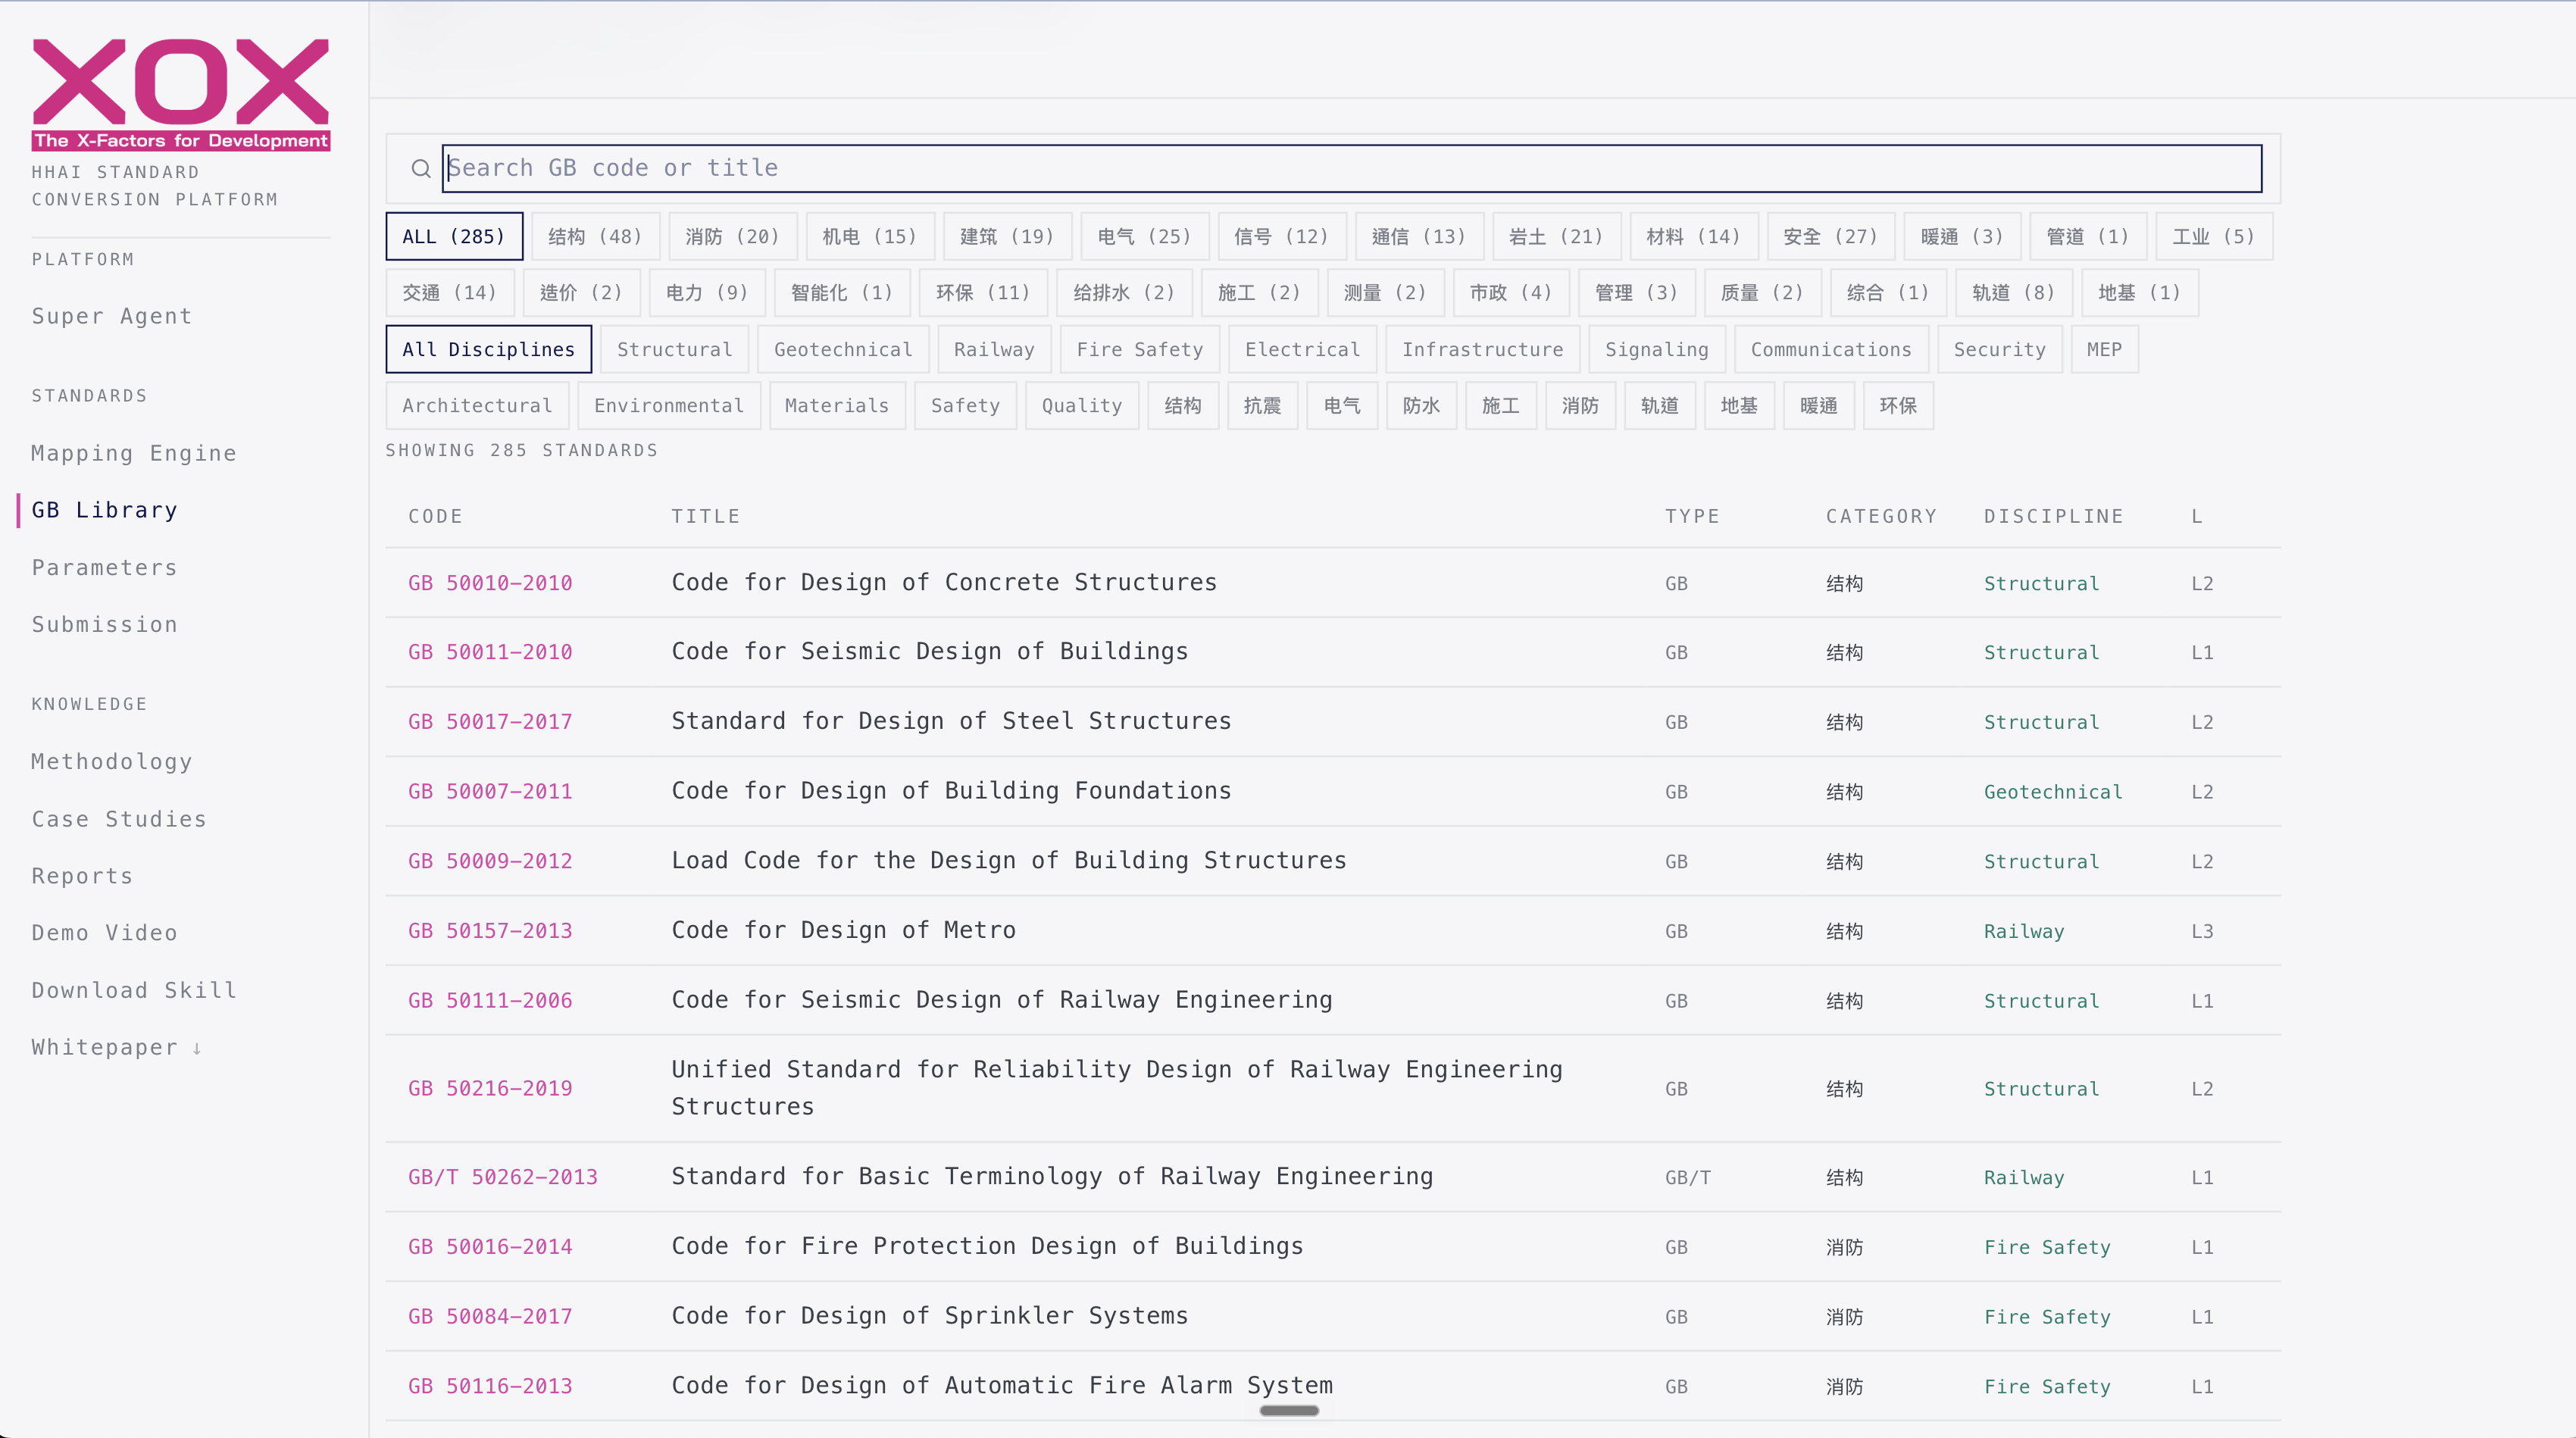Open GB/T 50262-2013 standard code
Screen dimensions: 2576x1438
click(x=503, y=1177)
